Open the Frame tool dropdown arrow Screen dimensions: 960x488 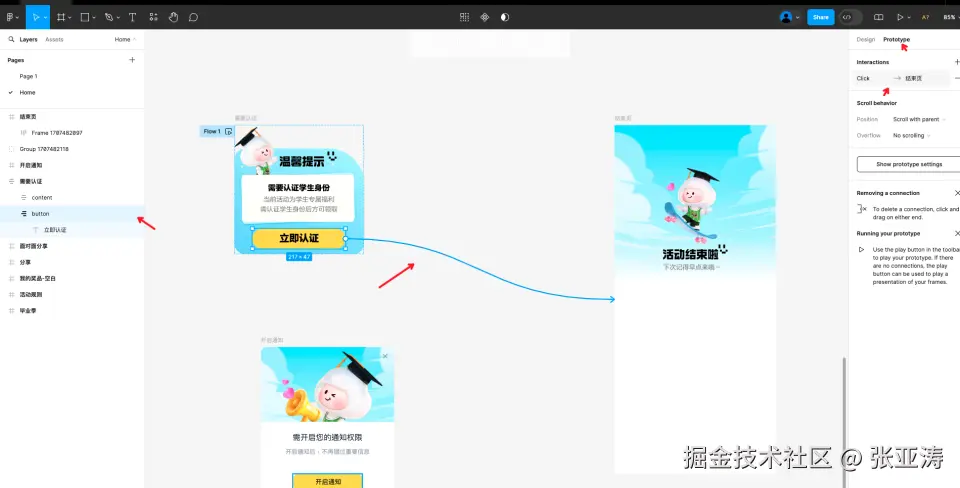[x=70, y=18]
